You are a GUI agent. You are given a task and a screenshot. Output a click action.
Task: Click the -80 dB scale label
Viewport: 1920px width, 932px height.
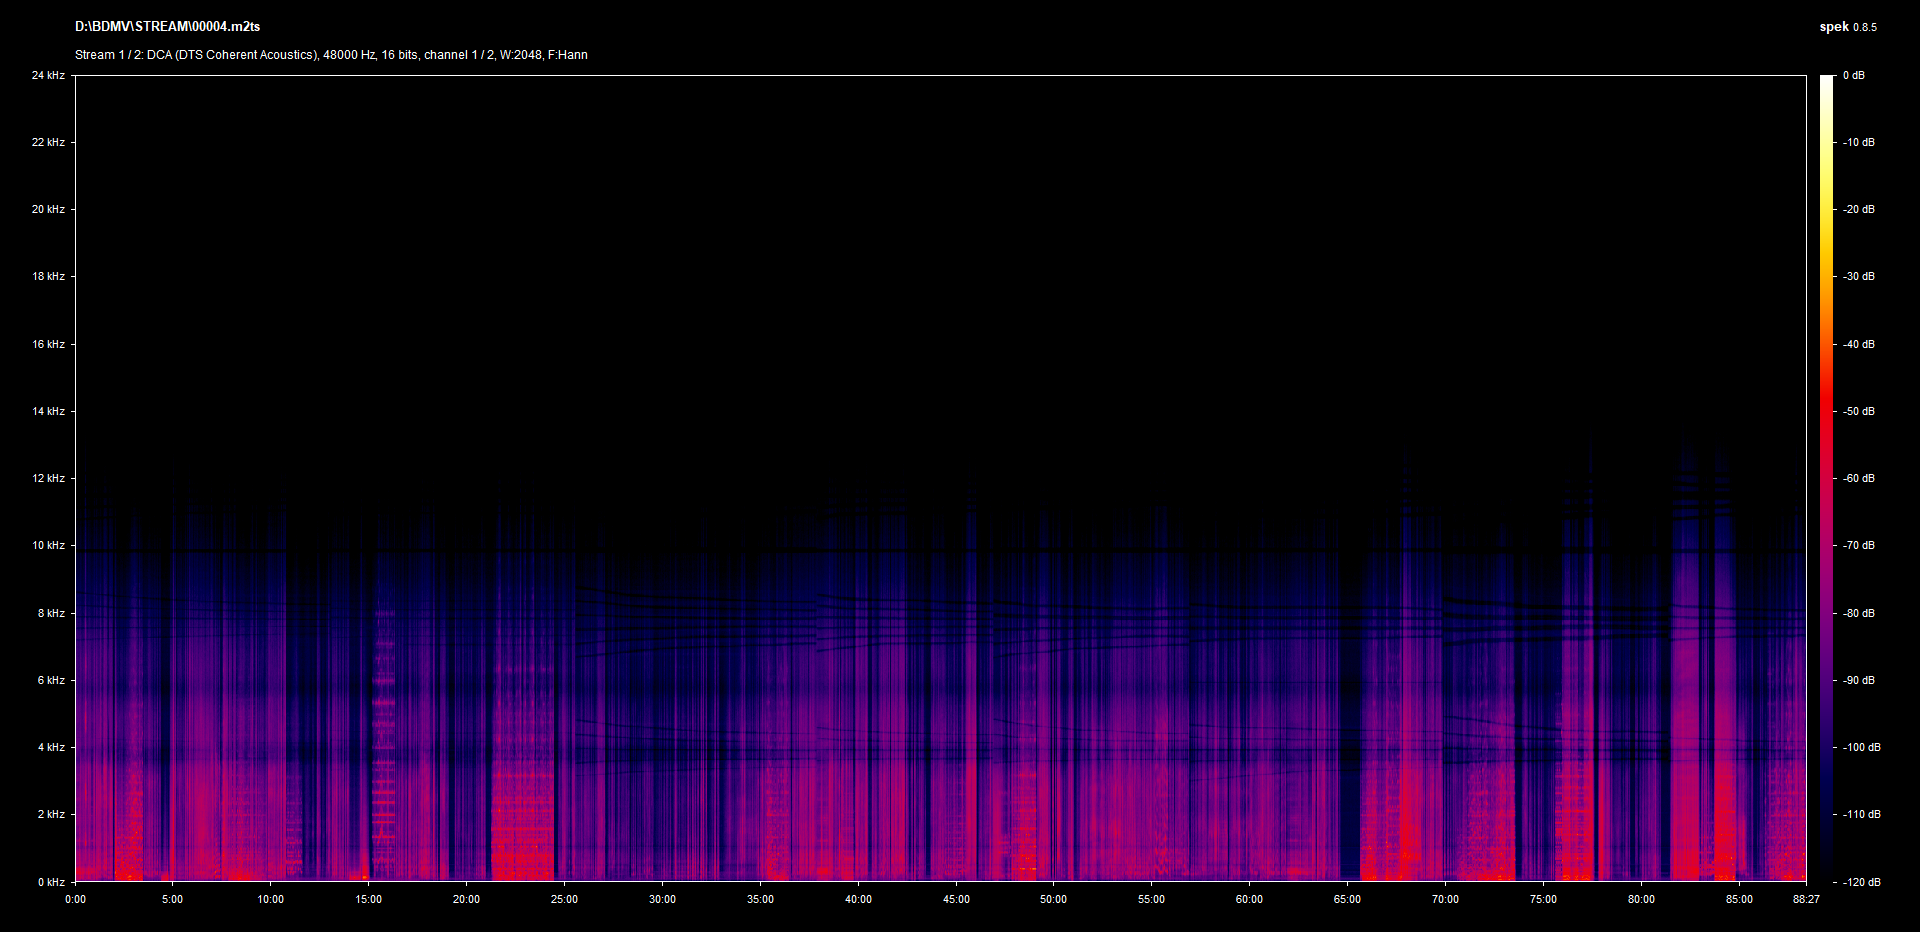click(1859, 613)
